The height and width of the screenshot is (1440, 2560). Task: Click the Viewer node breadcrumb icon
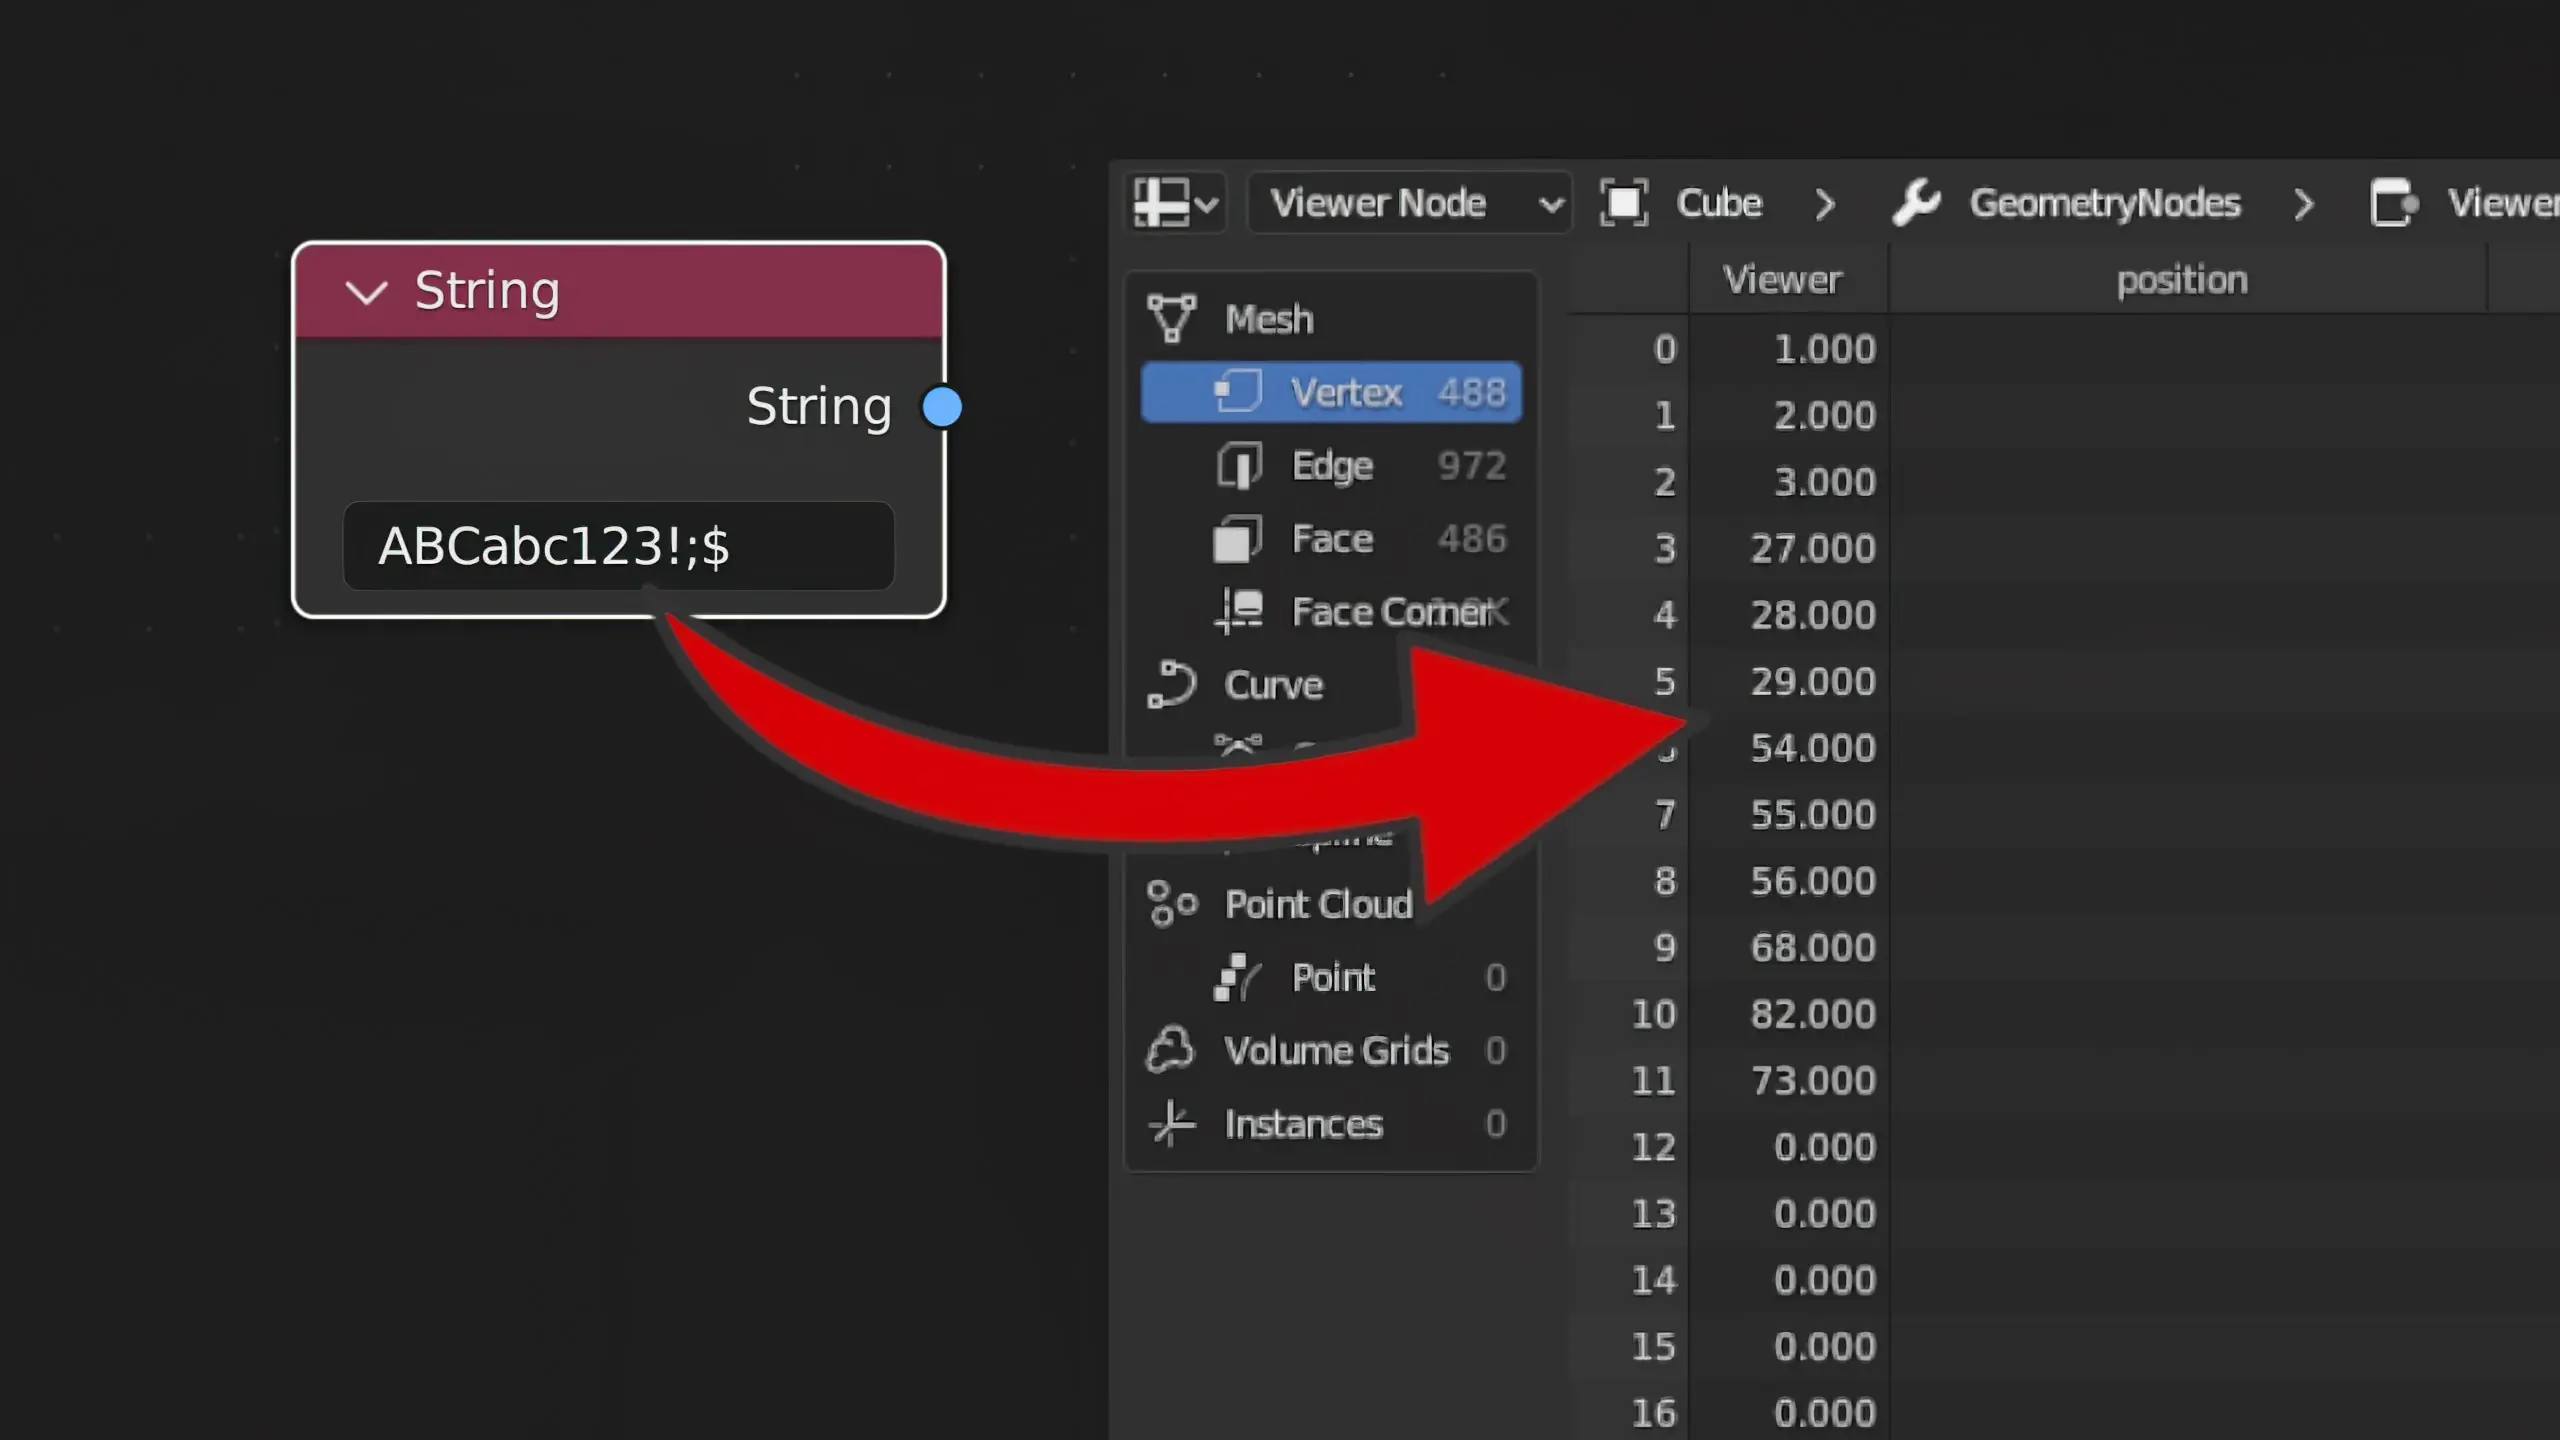(2394, 204)
